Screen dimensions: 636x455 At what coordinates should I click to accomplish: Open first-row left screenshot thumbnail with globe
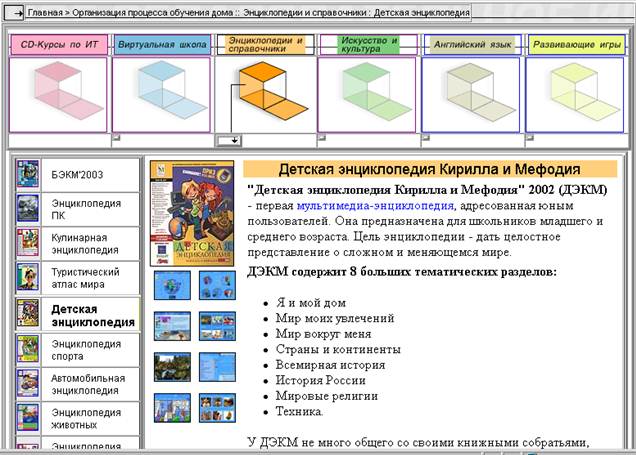(x=172, y=285)
